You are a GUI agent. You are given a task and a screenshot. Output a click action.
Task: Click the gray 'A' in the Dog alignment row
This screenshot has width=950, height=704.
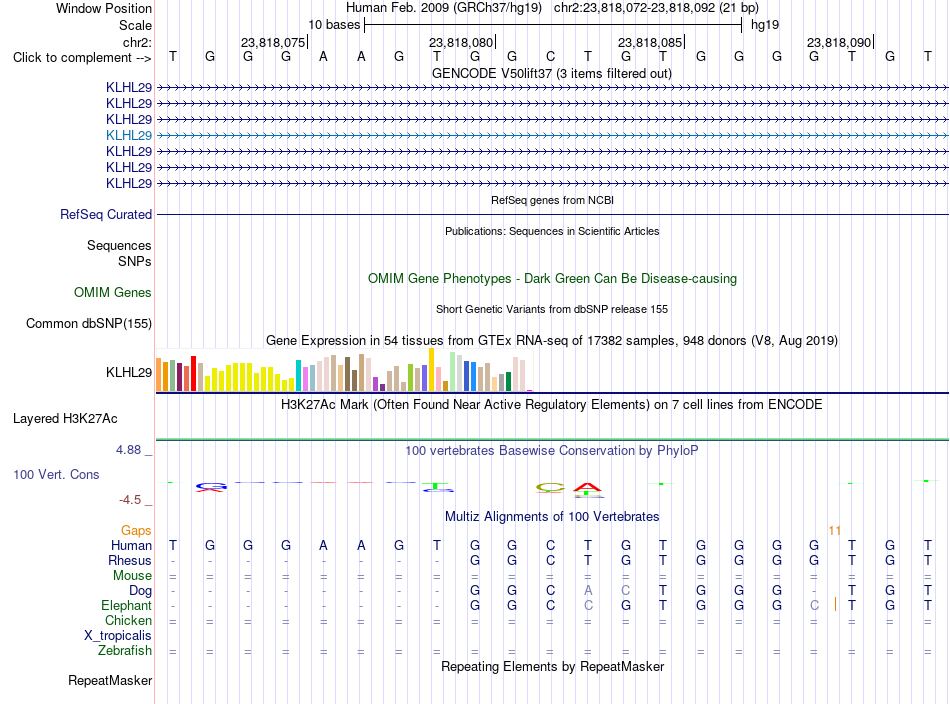pyautogui.click(x=588, y=590)
